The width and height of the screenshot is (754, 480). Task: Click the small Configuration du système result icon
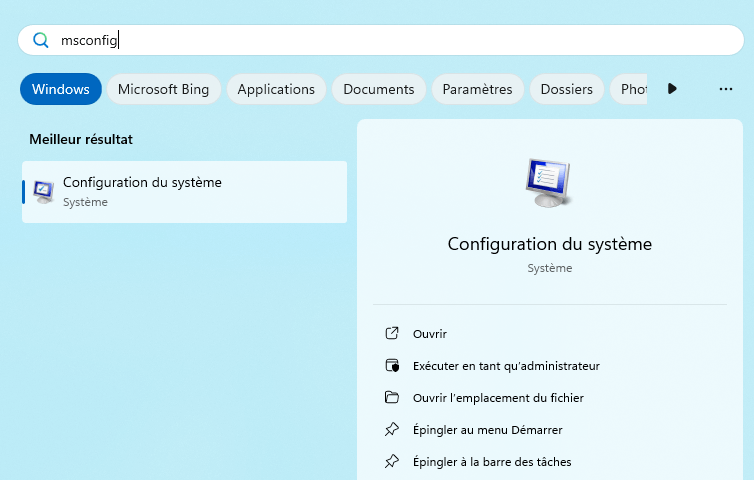click(43, 192)
